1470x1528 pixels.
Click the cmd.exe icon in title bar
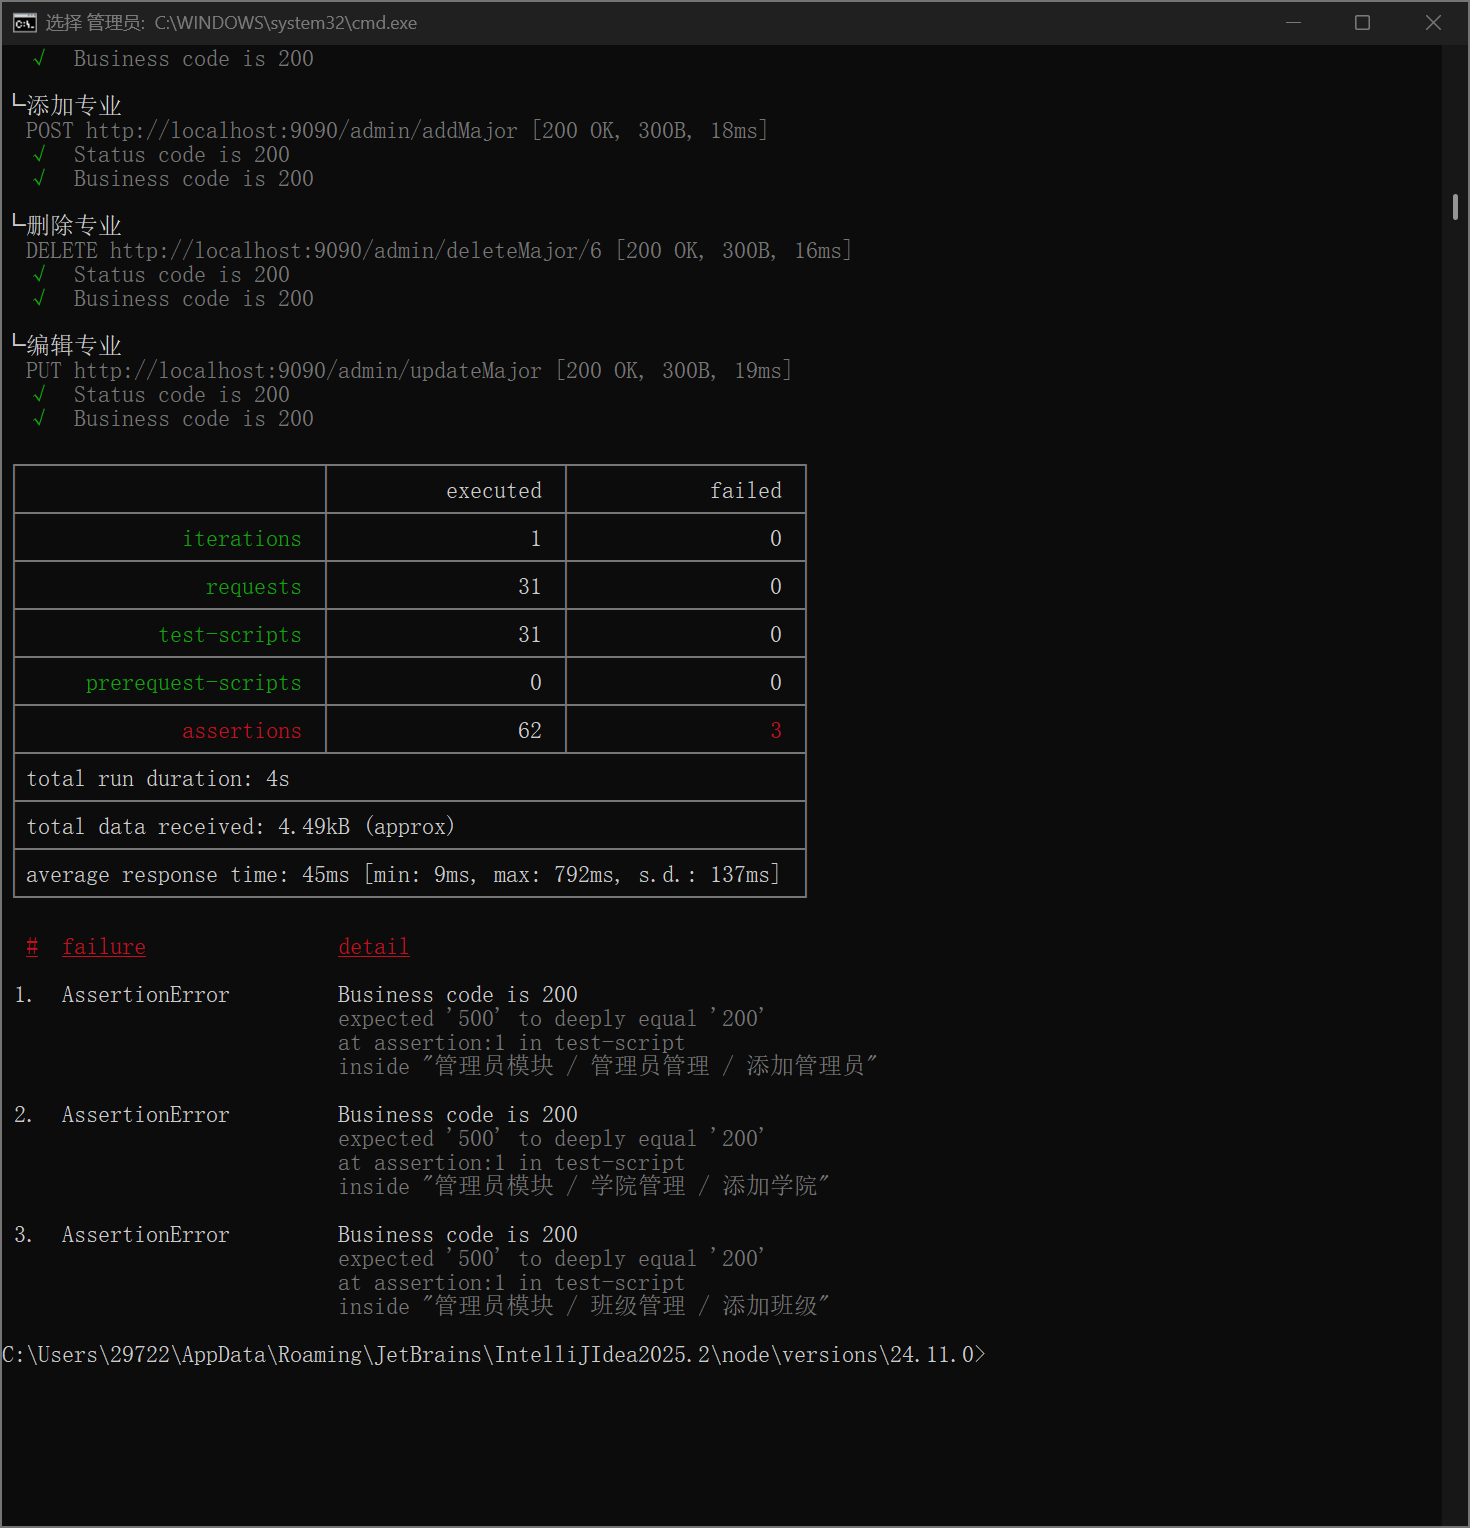pyautogui.click(x=24, y=23)
